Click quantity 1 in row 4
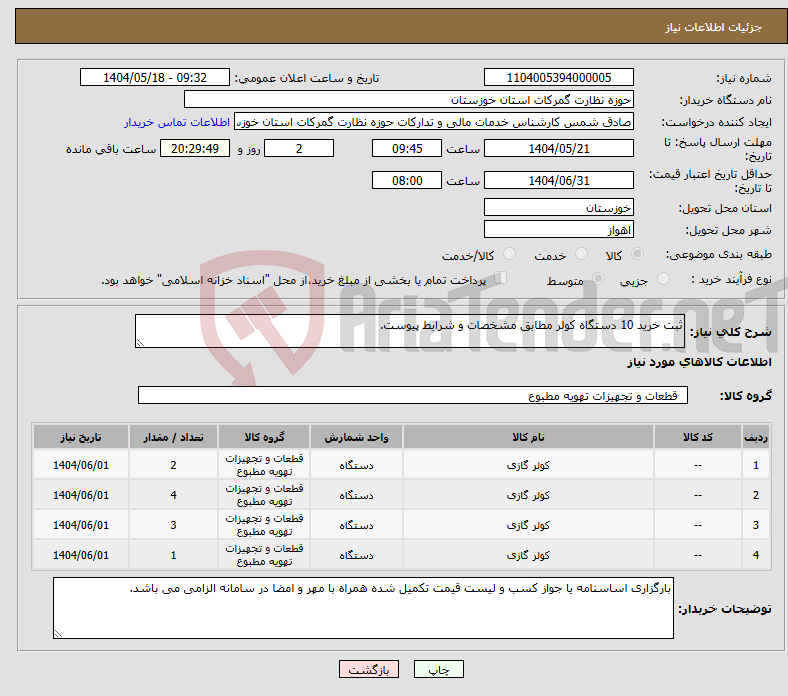 coord(173,555)
